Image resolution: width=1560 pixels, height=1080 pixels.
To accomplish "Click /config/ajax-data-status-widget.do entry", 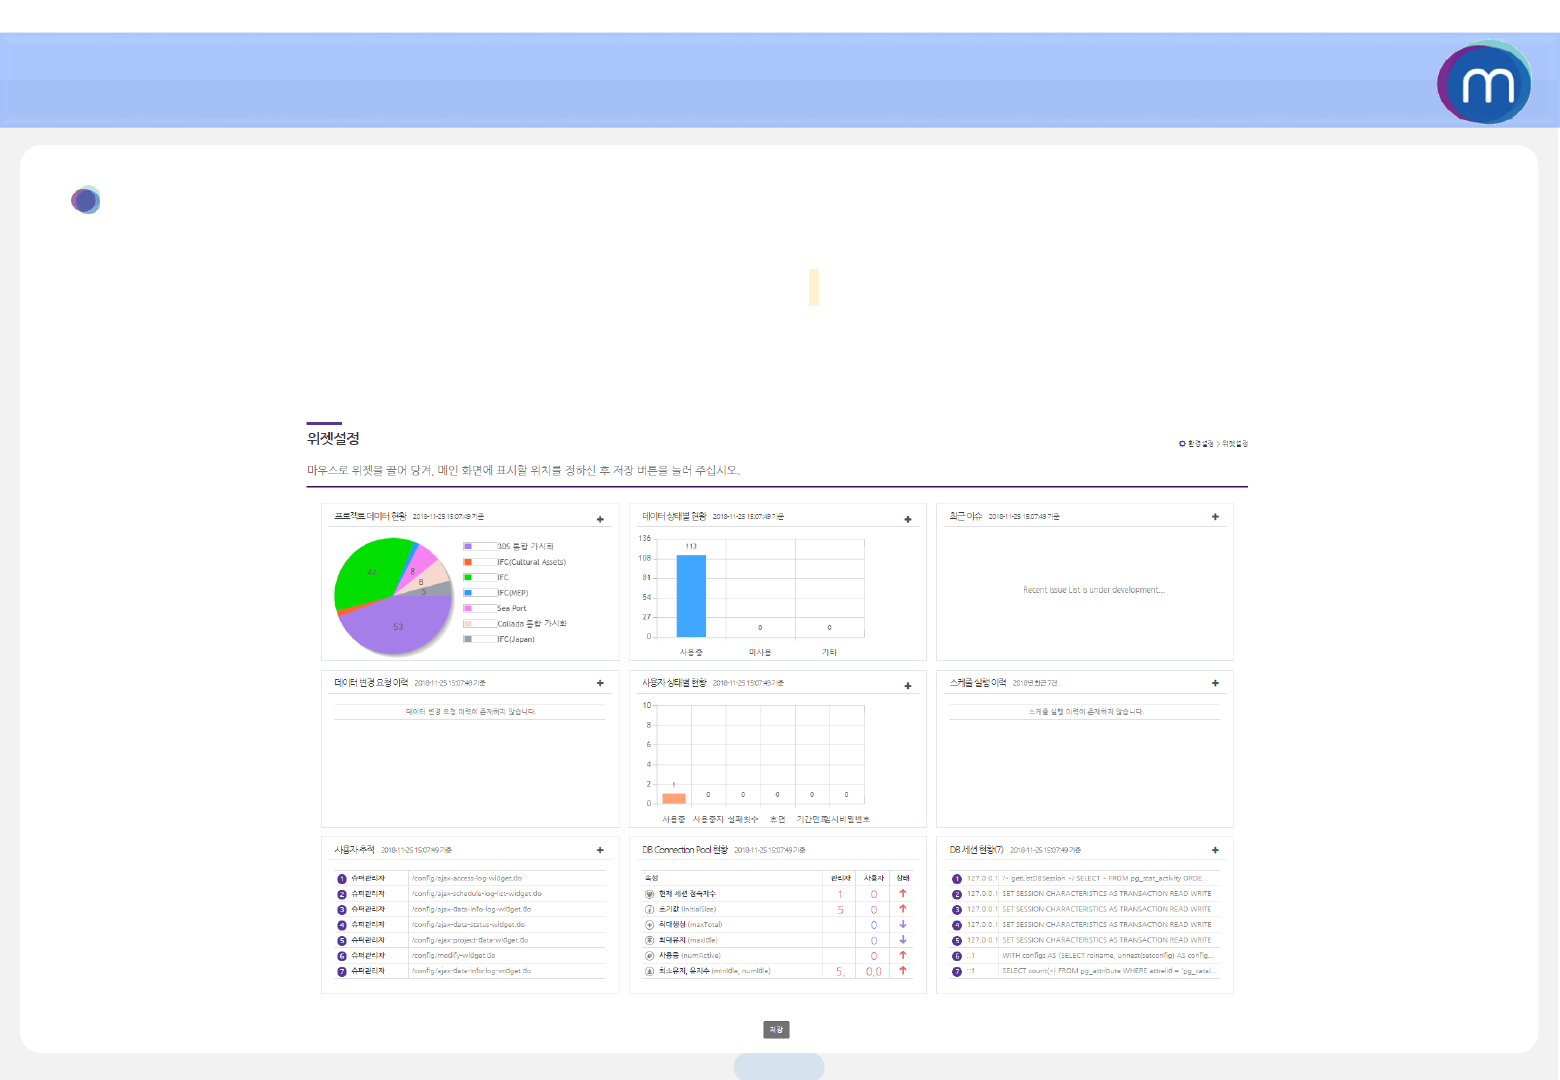I will [x=469, y=925].
